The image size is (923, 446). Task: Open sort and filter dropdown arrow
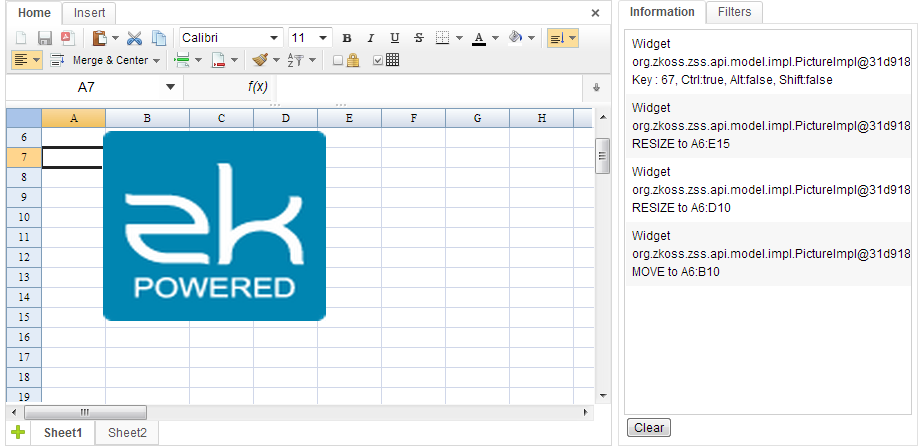tap(312, 60)
